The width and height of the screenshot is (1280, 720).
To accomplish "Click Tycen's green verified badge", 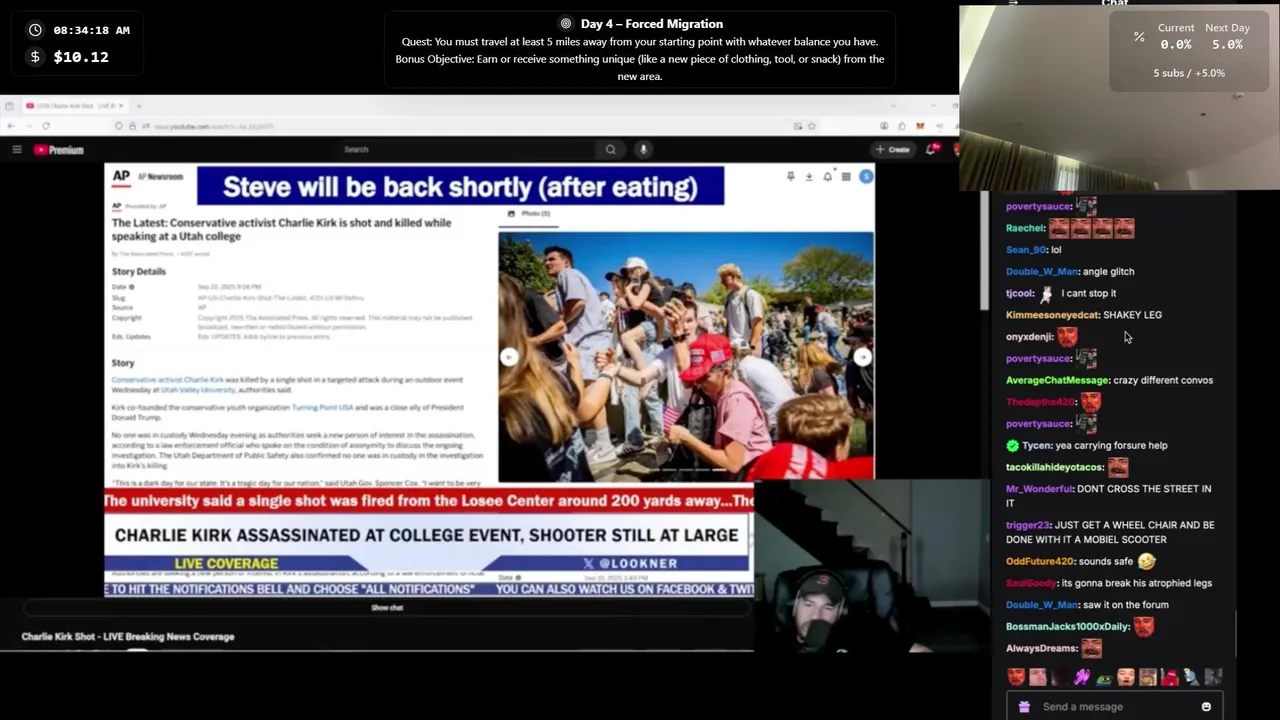I will (1012, 446).
